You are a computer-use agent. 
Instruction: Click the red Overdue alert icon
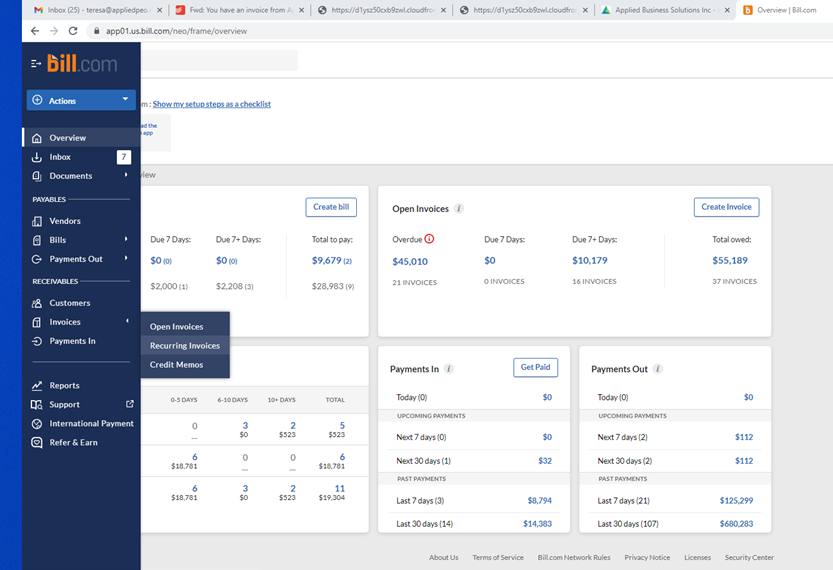429,239
